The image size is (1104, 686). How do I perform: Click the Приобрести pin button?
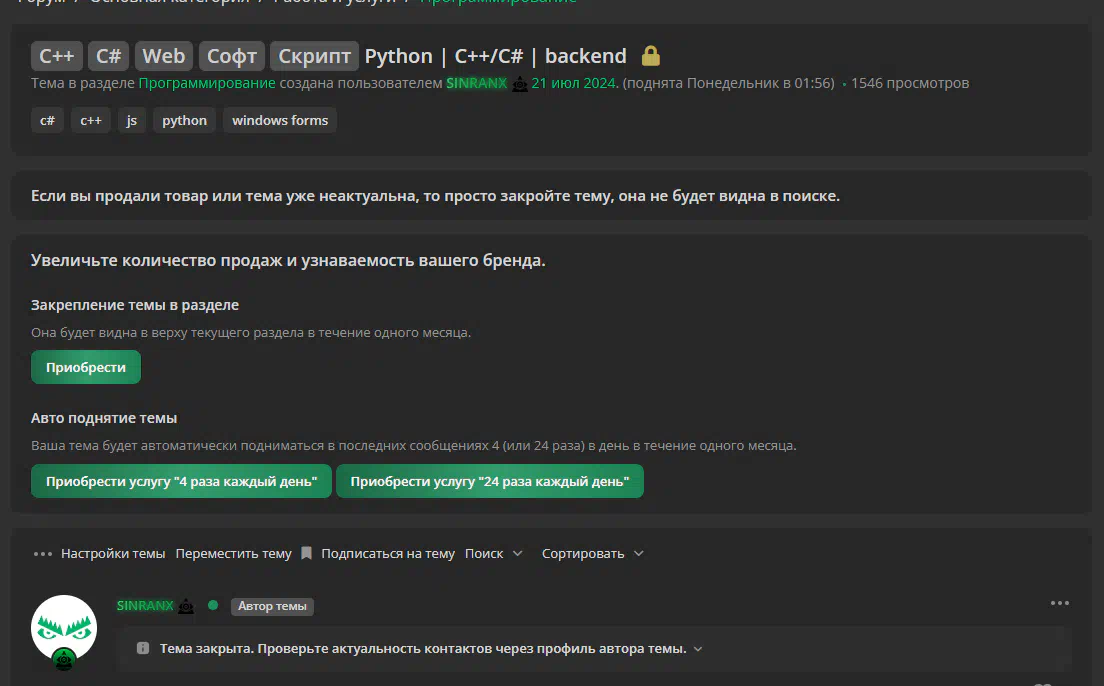coord(86,367)
